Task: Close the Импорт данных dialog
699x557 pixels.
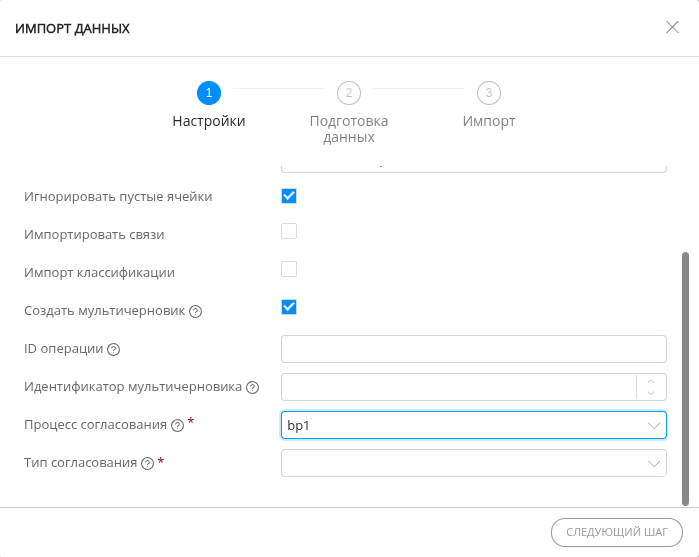Action: 672,27
